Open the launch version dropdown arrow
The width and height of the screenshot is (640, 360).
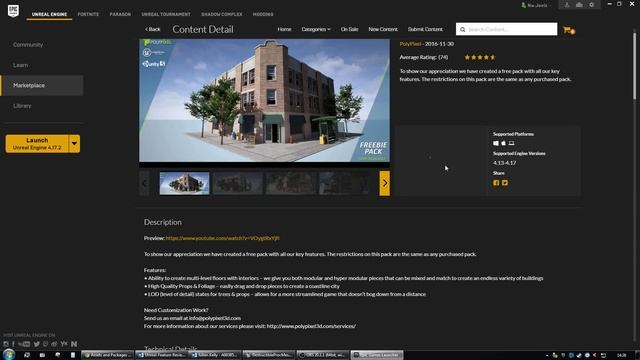[x=74, y=144]
